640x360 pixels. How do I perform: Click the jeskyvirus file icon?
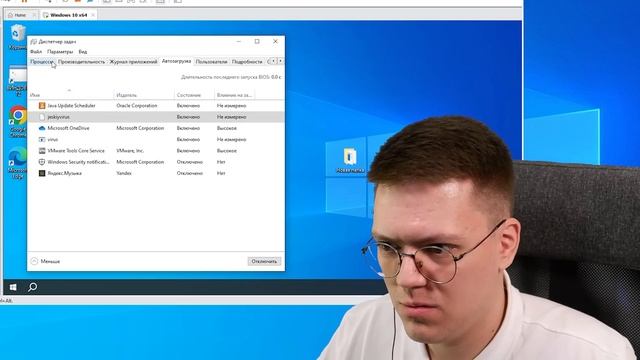pos(42,117)
